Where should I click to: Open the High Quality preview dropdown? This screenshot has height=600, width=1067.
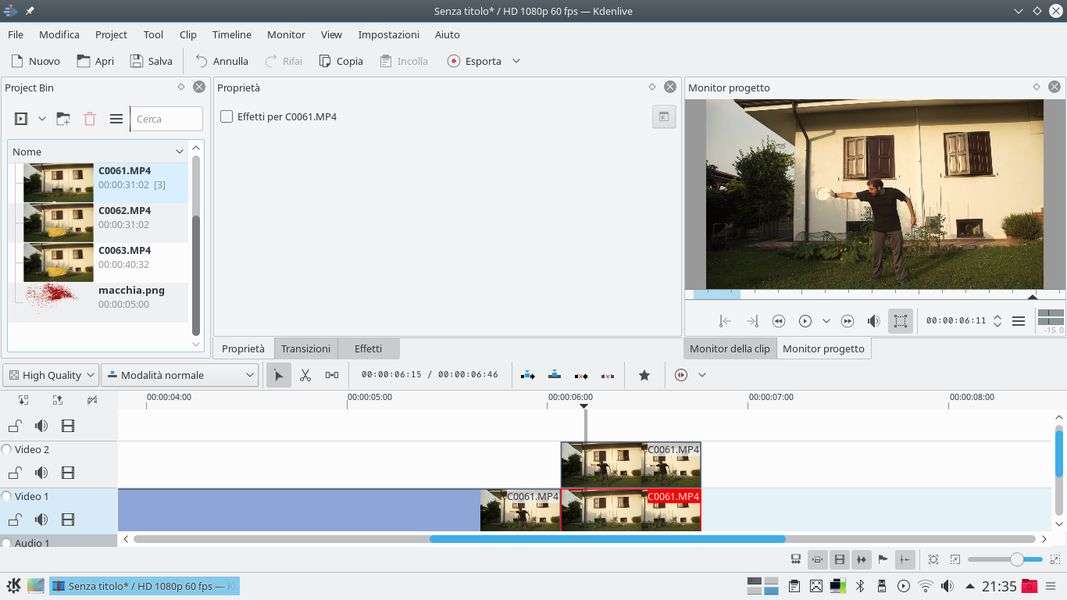[x=51, y=375]
